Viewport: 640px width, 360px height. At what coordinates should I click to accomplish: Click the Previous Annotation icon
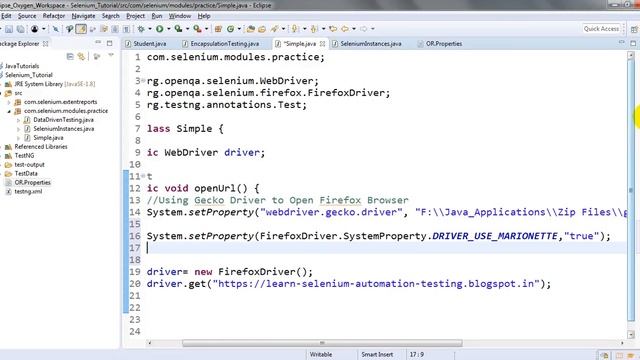coord(314,29)
